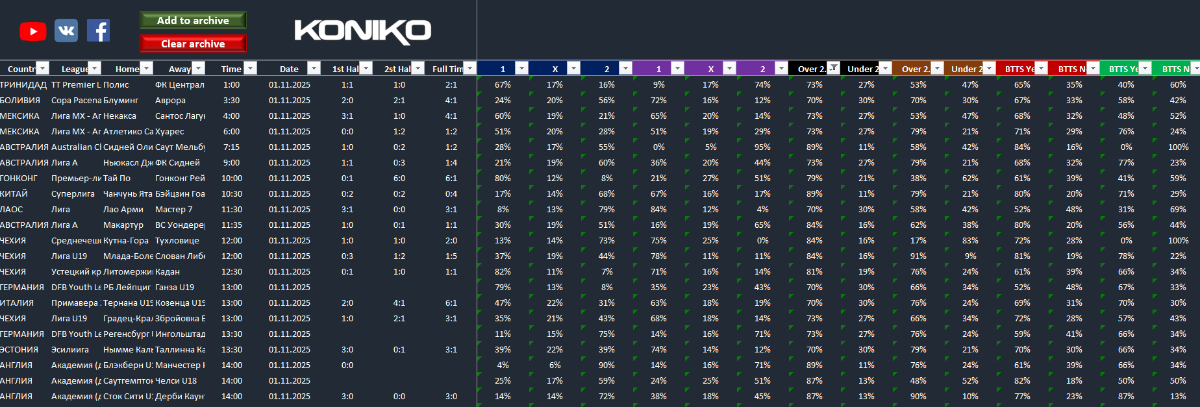
Task: Open the red BTTS Yes filter dropdown
Action: point(1040,69)
